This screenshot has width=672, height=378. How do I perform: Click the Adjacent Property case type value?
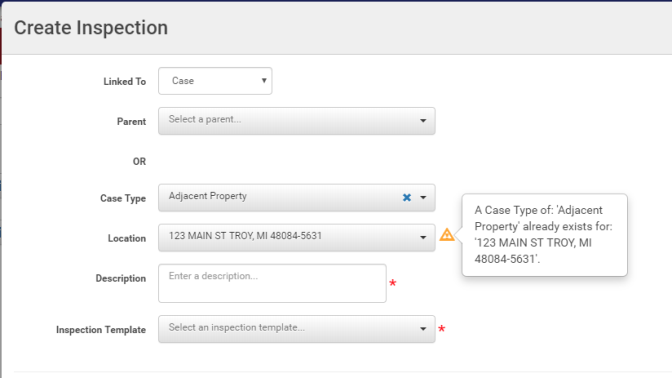(207, 196)
